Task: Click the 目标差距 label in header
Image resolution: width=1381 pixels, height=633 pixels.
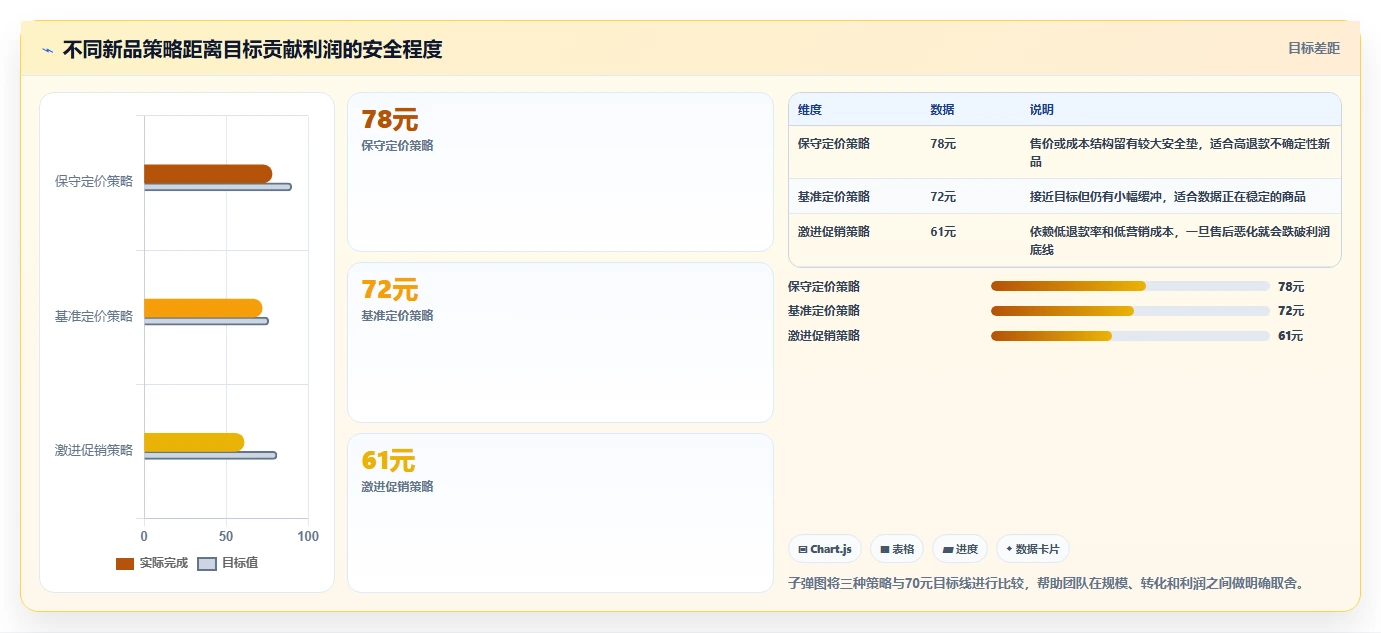Action: point(1313,48)
